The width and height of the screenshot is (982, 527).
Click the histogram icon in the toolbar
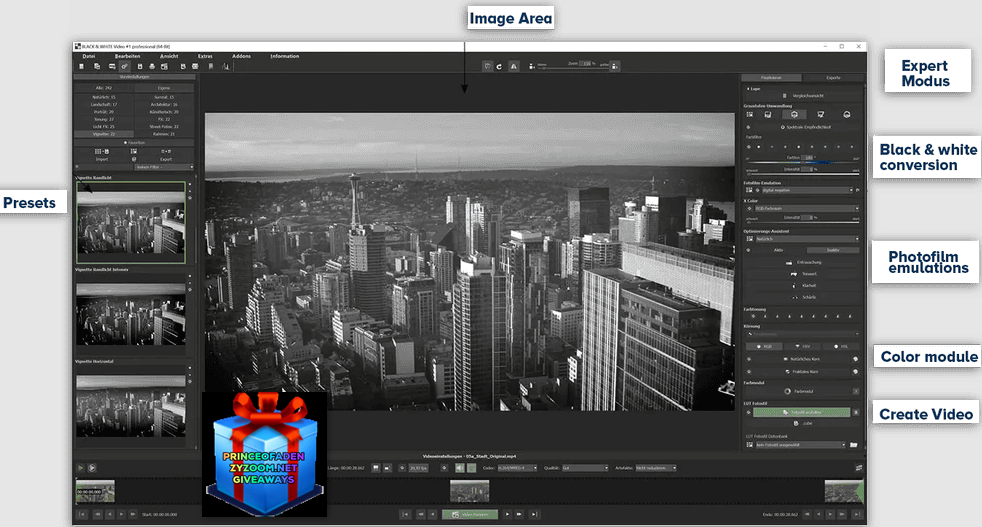pyautogui.click(x=225, y=66)
